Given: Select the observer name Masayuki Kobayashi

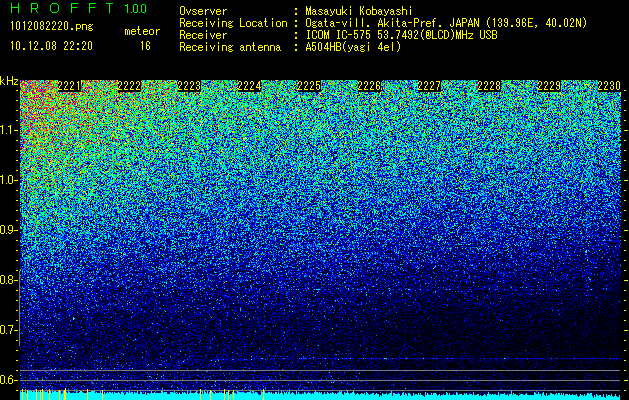Looking at the screenshot, I should click(x=359, y=11).
